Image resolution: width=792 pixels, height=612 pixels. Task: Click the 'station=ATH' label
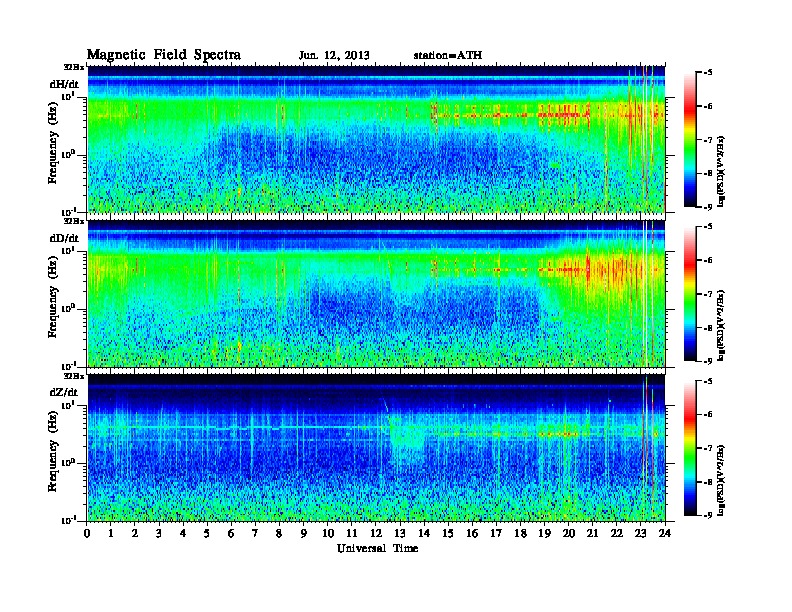click(x=448, y=55)
